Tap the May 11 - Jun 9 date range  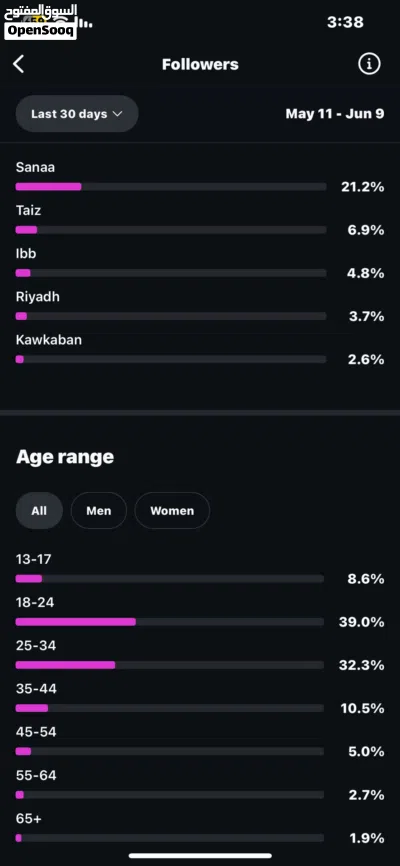point(335,114)
